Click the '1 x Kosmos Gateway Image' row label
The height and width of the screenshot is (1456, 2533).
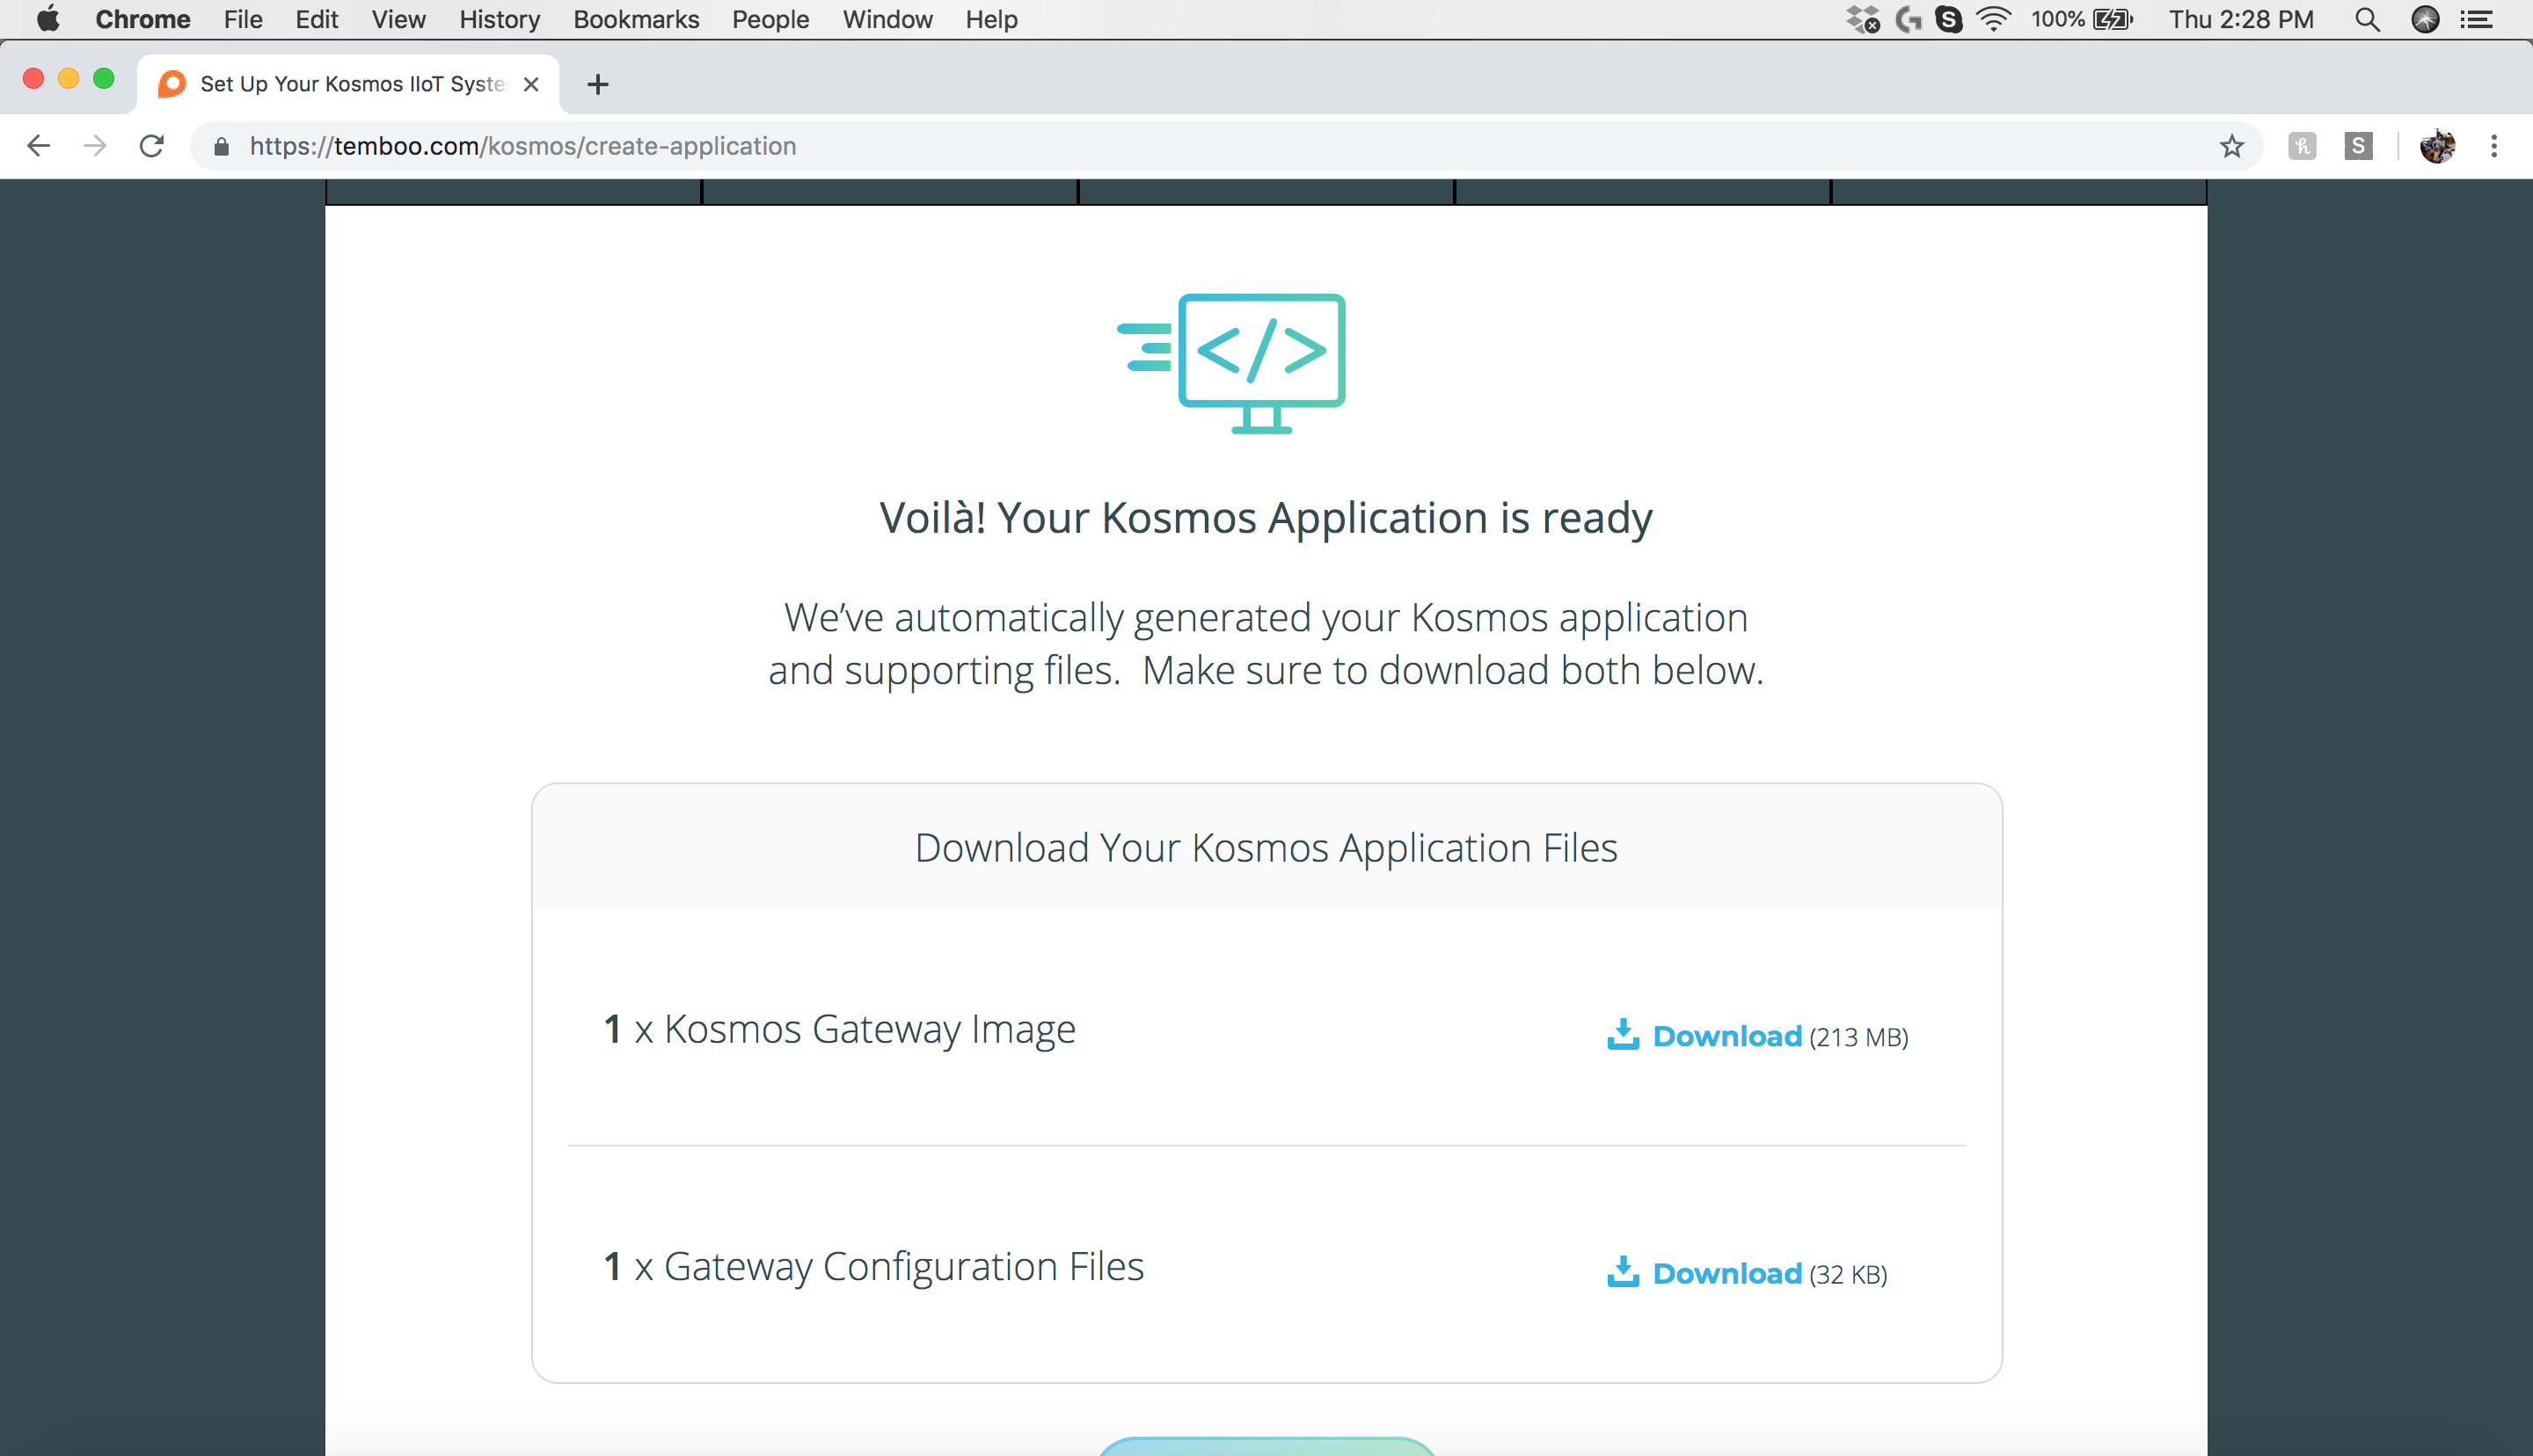pyautogui.click(x=839, y=1029)
